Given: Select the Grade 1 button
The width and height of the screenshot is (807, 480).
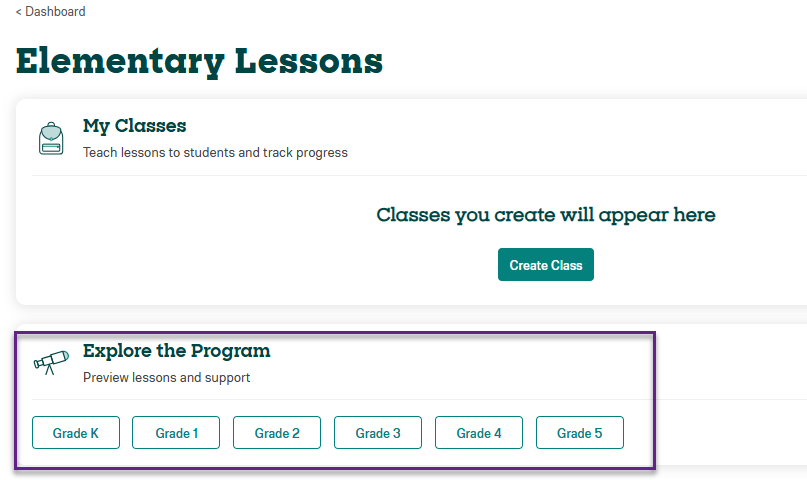Looking at the screenshot, I should (x=176, y=433).
